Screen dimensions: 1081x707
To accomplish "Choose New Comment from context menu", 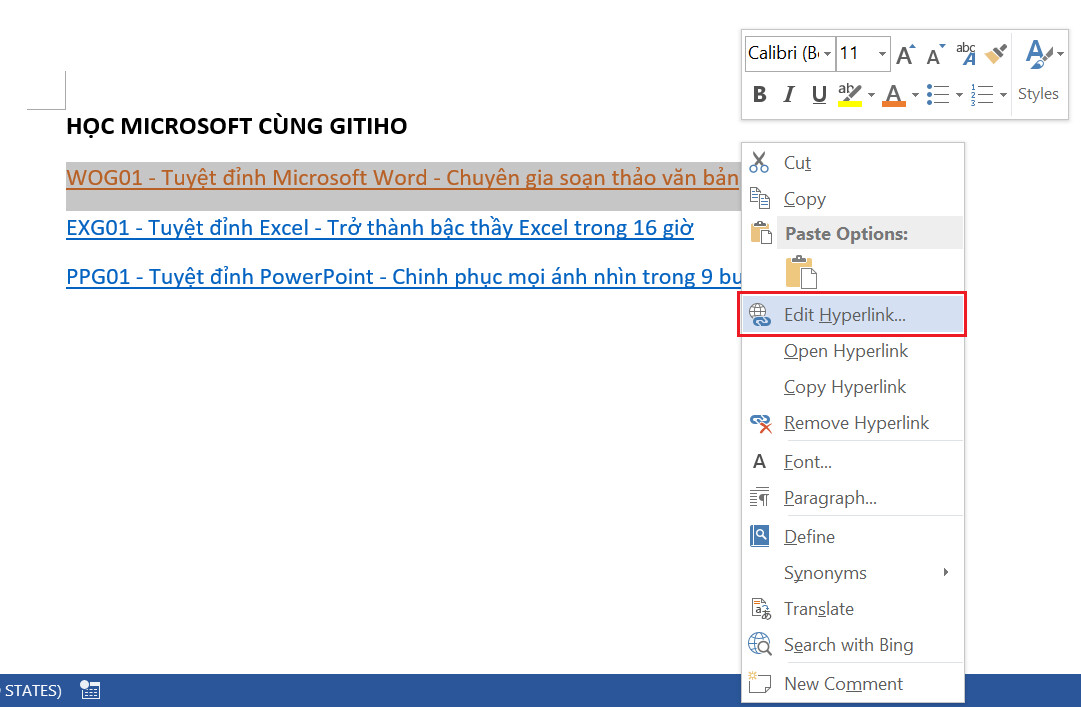I will tap(853, 684).
